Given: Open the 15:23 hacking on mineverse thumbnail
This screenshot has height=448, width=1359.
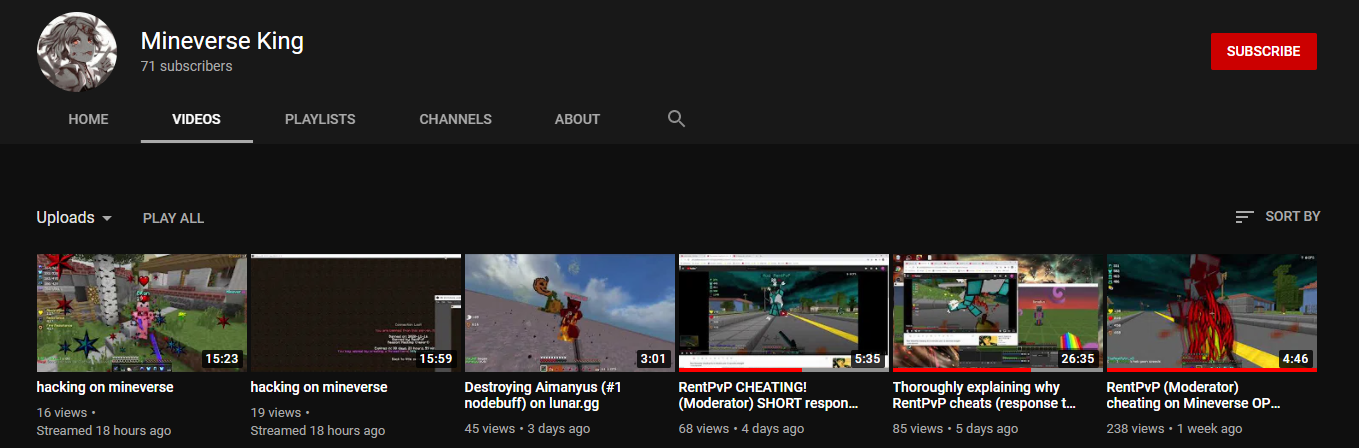Looking at the screenshot, I should coord(142,313).
